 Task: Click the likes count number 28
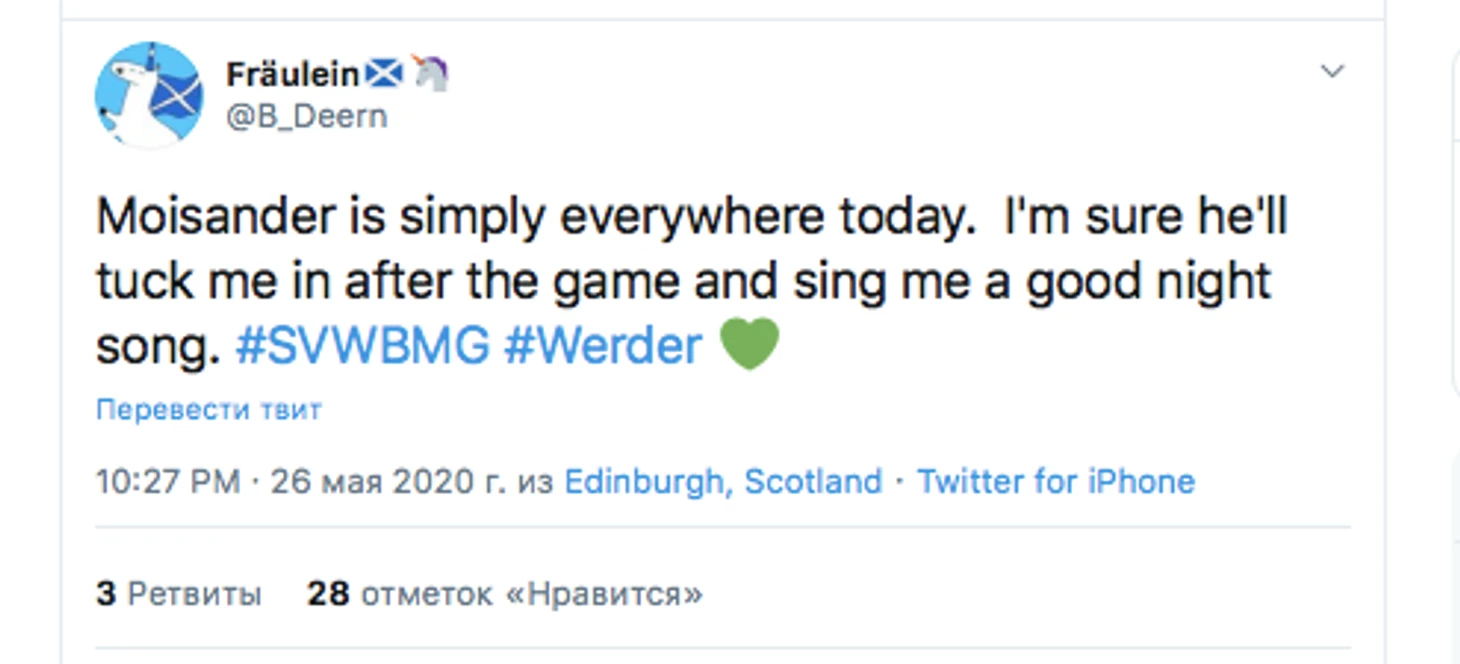pyautogui.click(x=328, y=595)
